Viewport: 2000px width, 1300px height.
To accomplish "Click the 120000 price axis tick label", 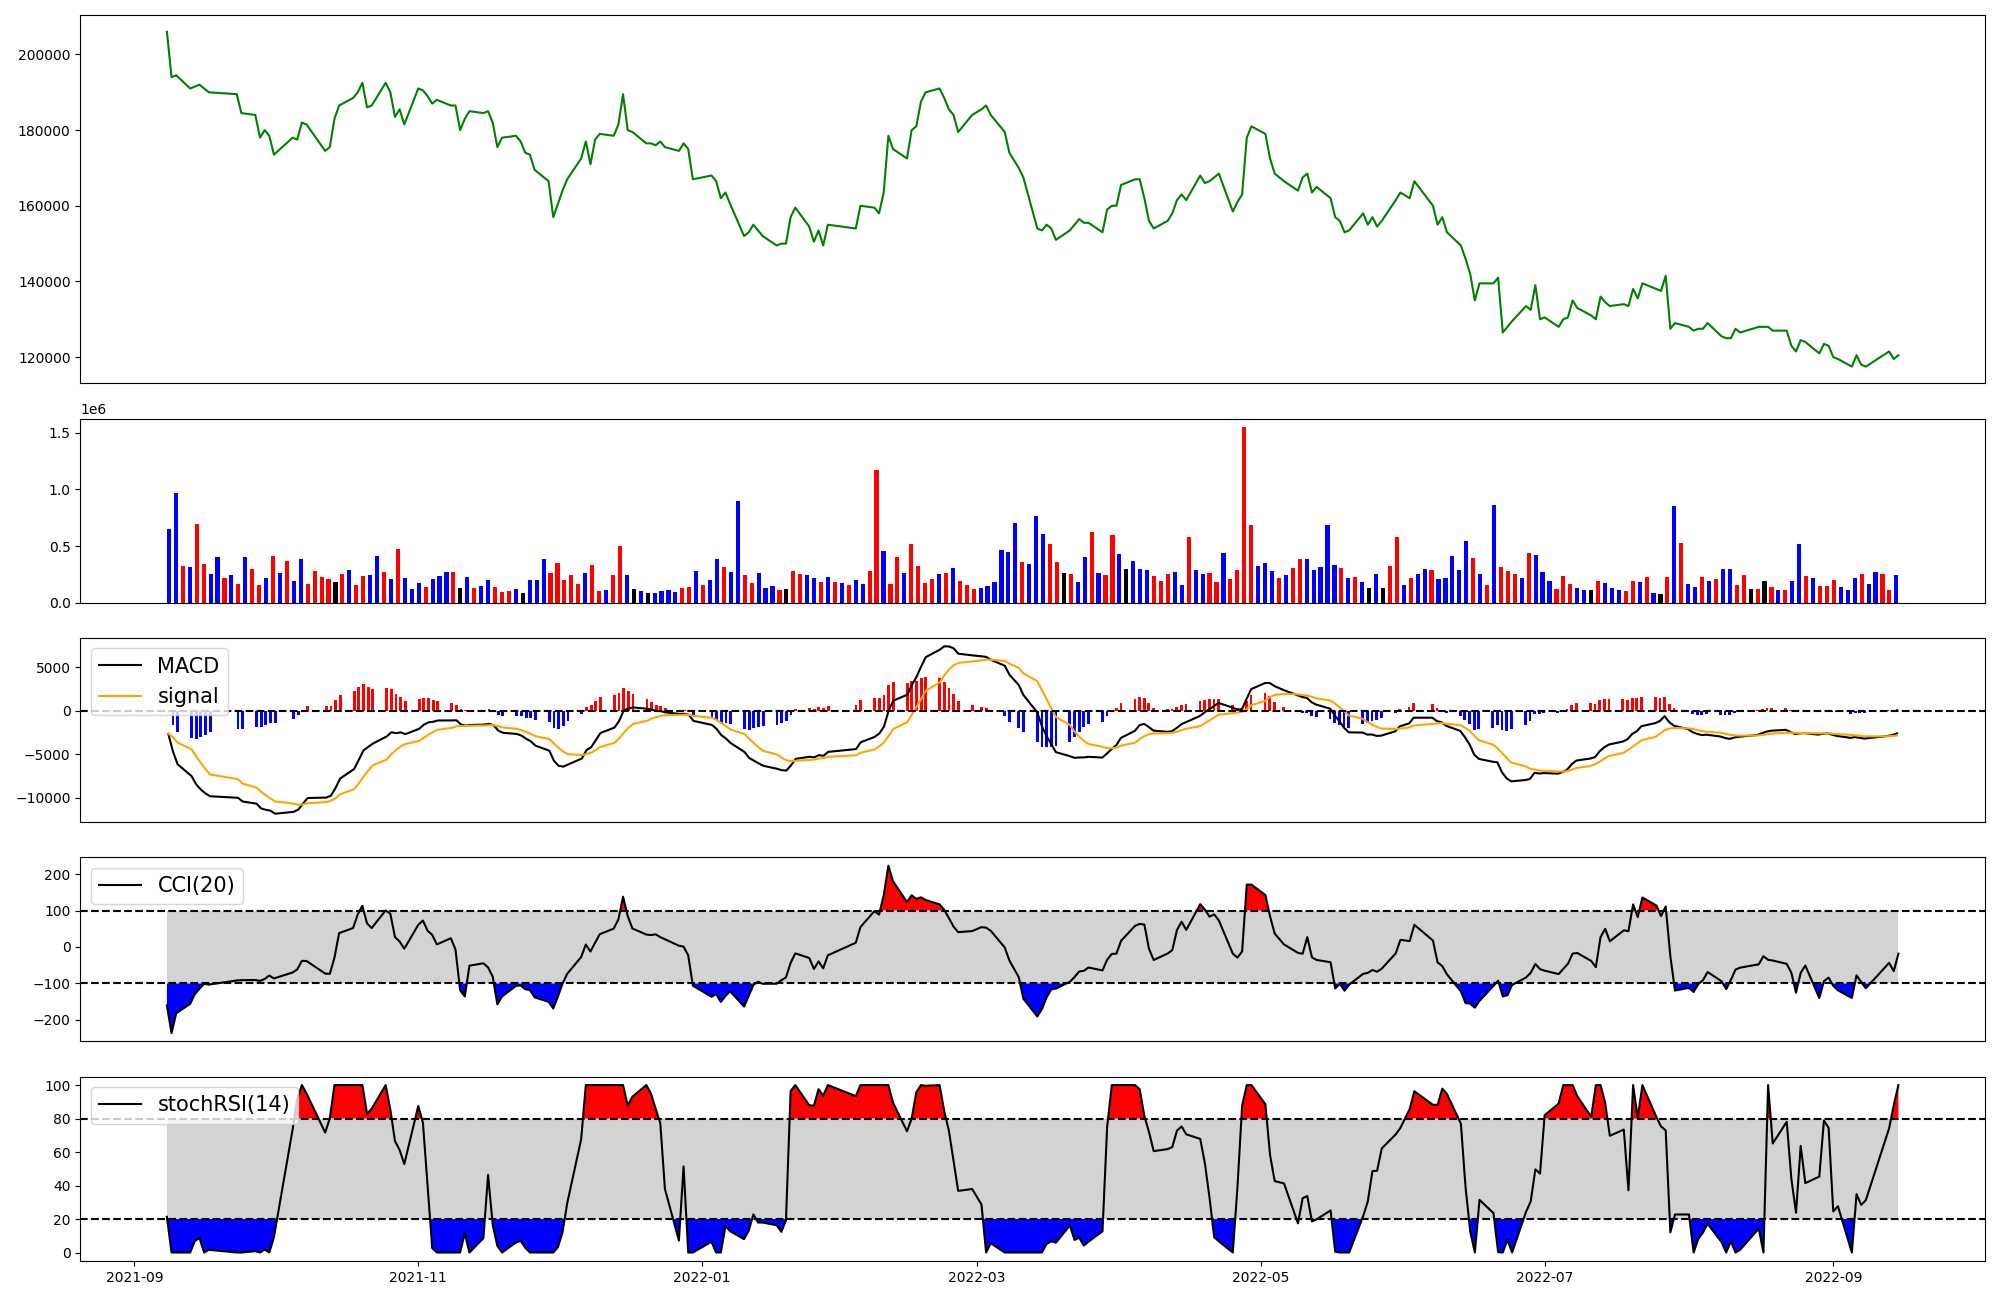I will click(44, 358).
